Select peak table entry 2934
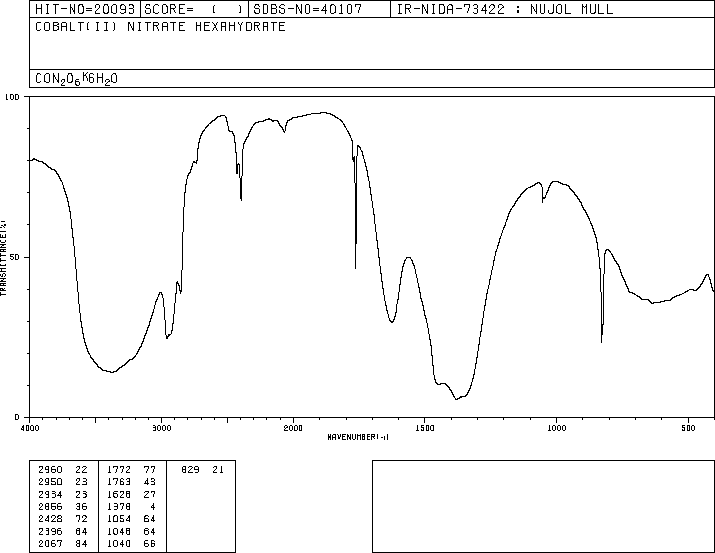715x553 pixels. pos(50,495)
